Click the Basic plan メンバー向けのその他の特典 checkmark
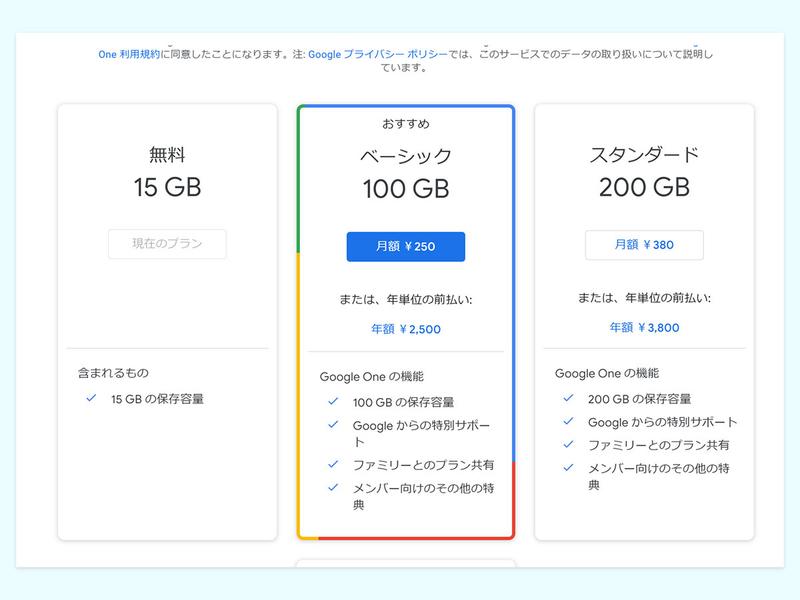 [x=333, y=488]
